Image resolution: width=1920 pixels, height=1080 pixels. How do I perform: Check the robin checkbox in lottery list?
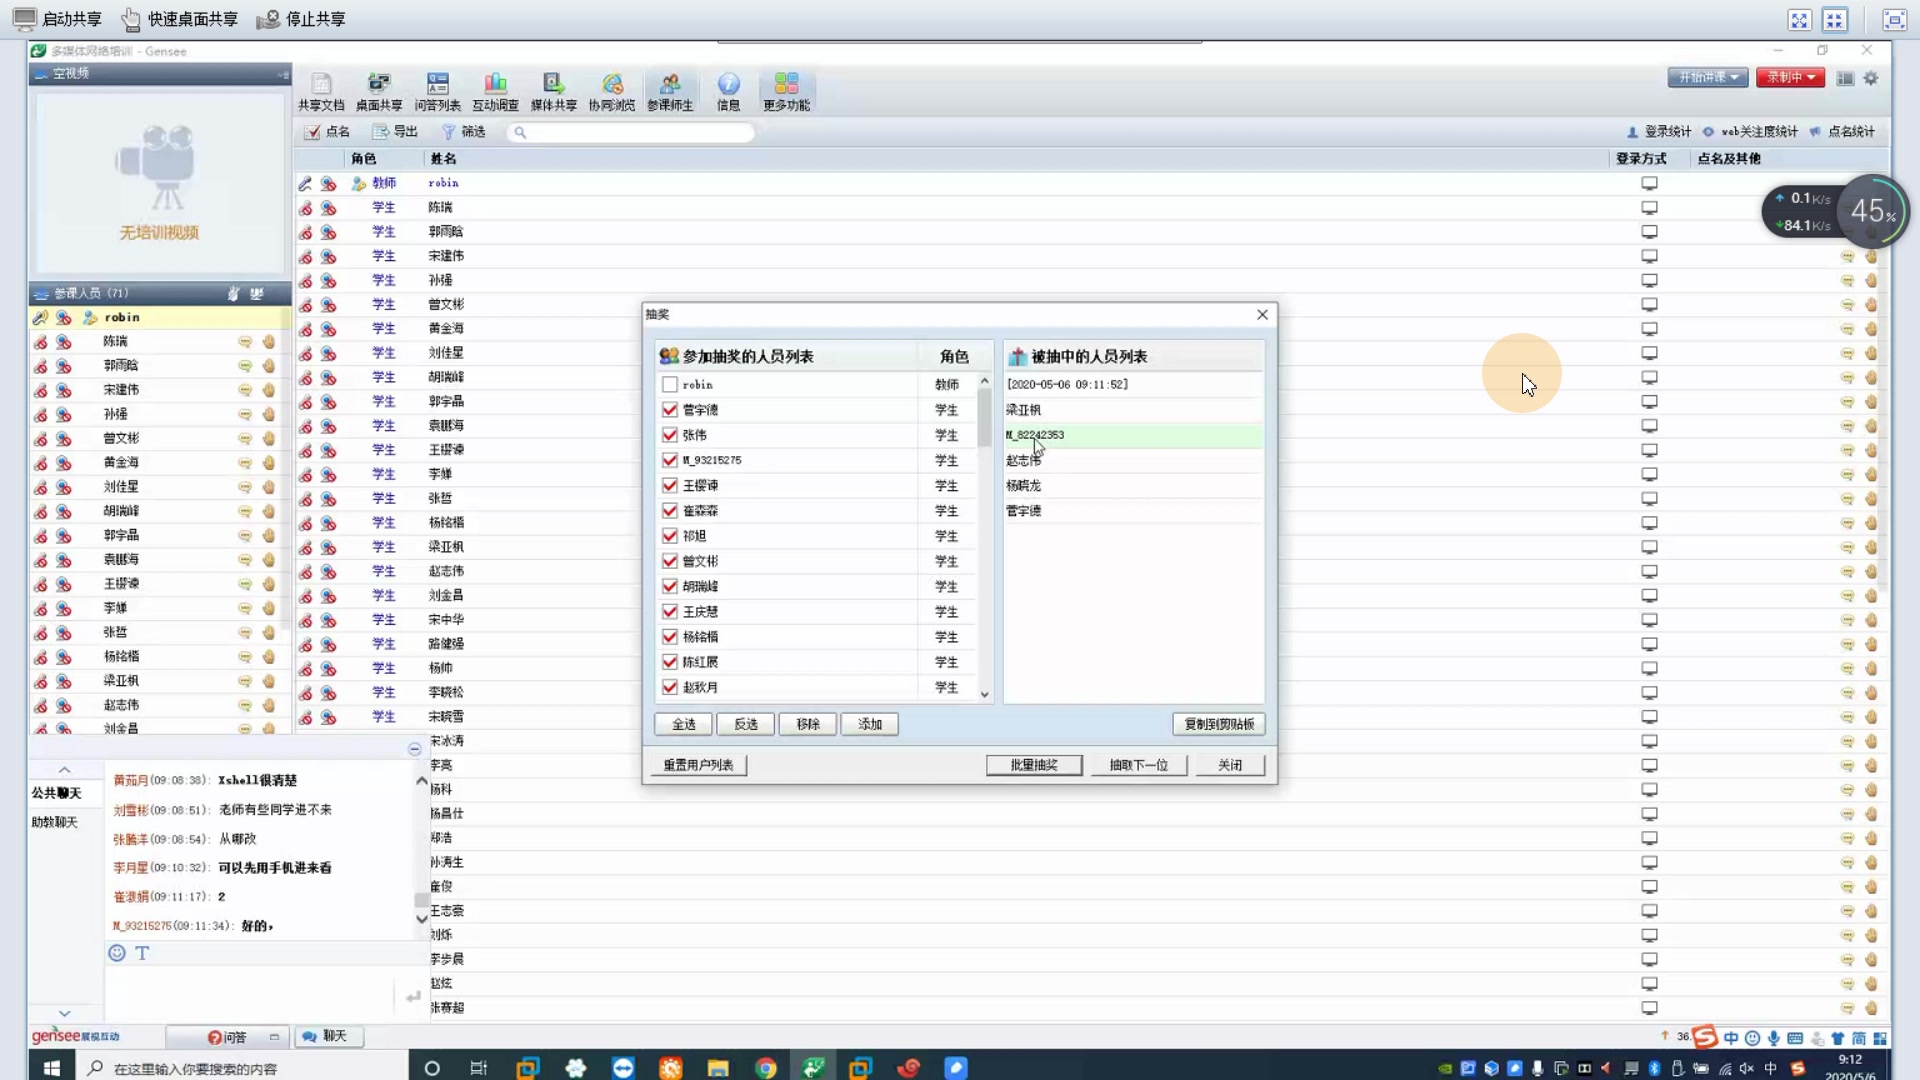click(x=670, y=384)
